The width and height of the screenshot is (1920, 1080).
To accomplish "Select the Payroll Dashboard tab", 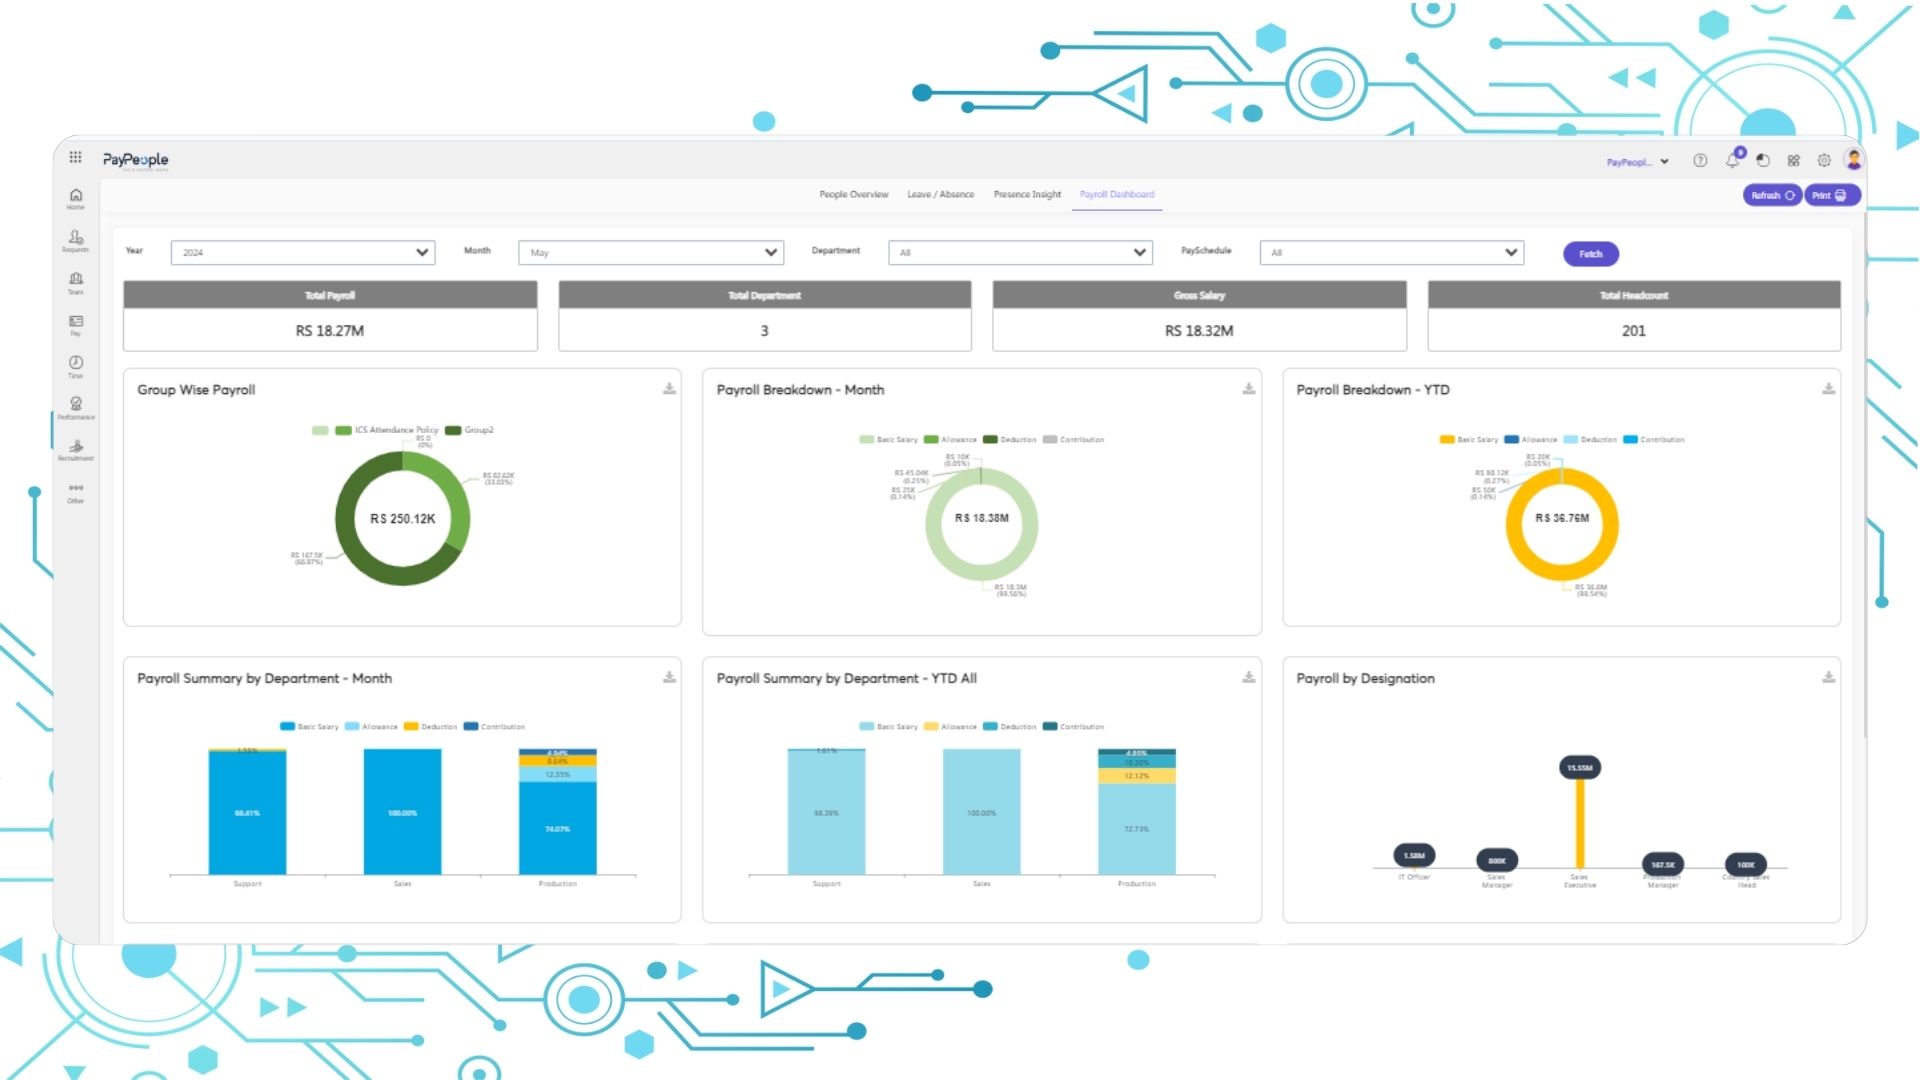I will click(1117, 195).
